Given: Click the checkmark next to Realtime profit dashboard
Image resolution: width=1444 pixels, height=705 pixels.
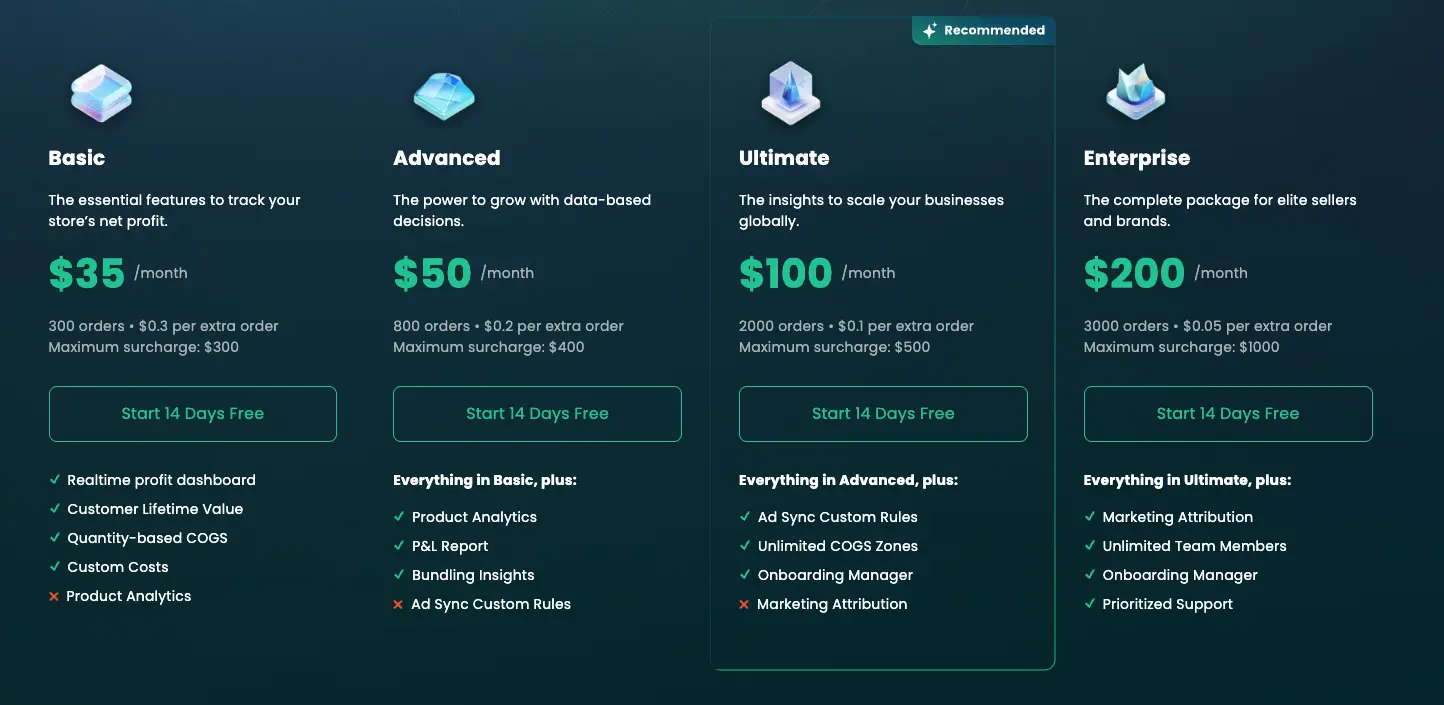Looking at the screenshot, I should click(x=55, y=480).
